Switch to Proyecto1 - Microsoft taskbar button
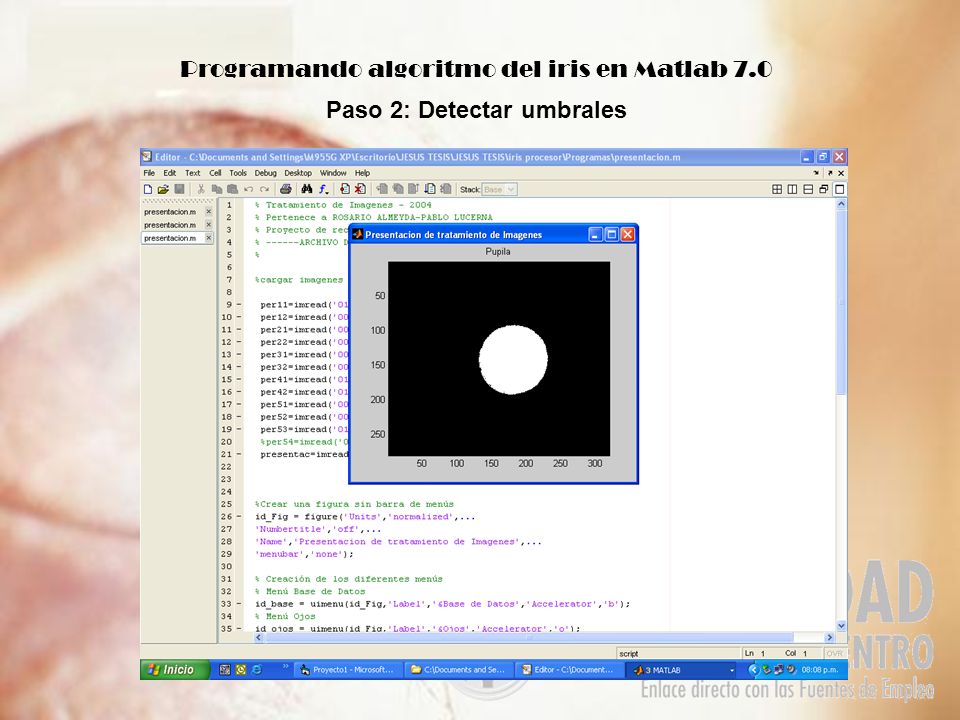This screenshot has width=960, height=720. click(348, 670)
